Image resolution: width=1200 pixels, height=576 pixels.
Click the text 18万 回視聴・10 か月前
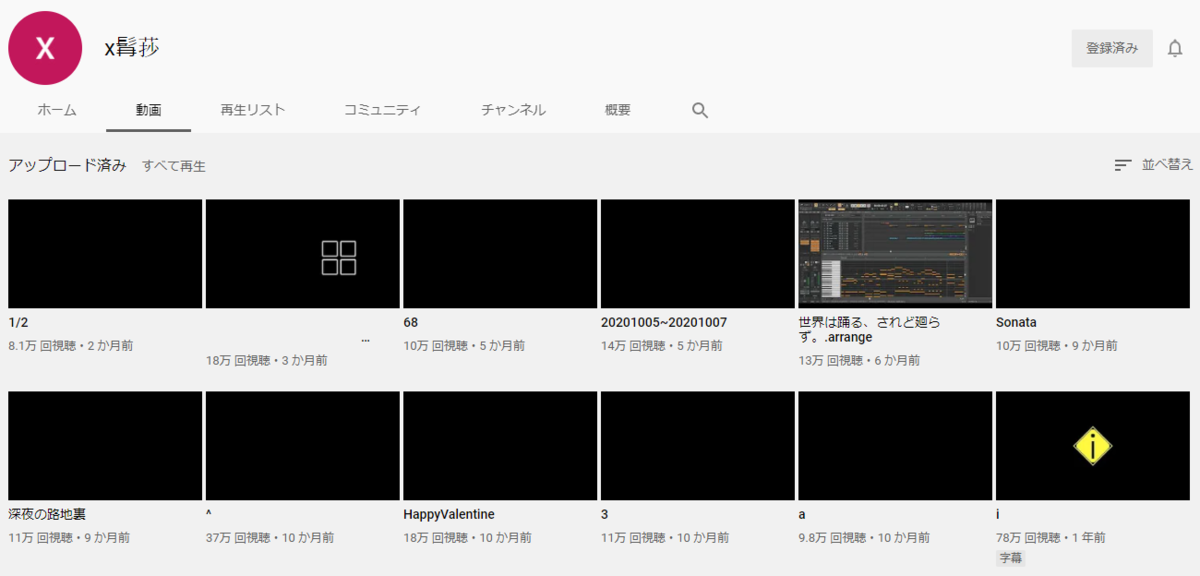click(467, 538)
